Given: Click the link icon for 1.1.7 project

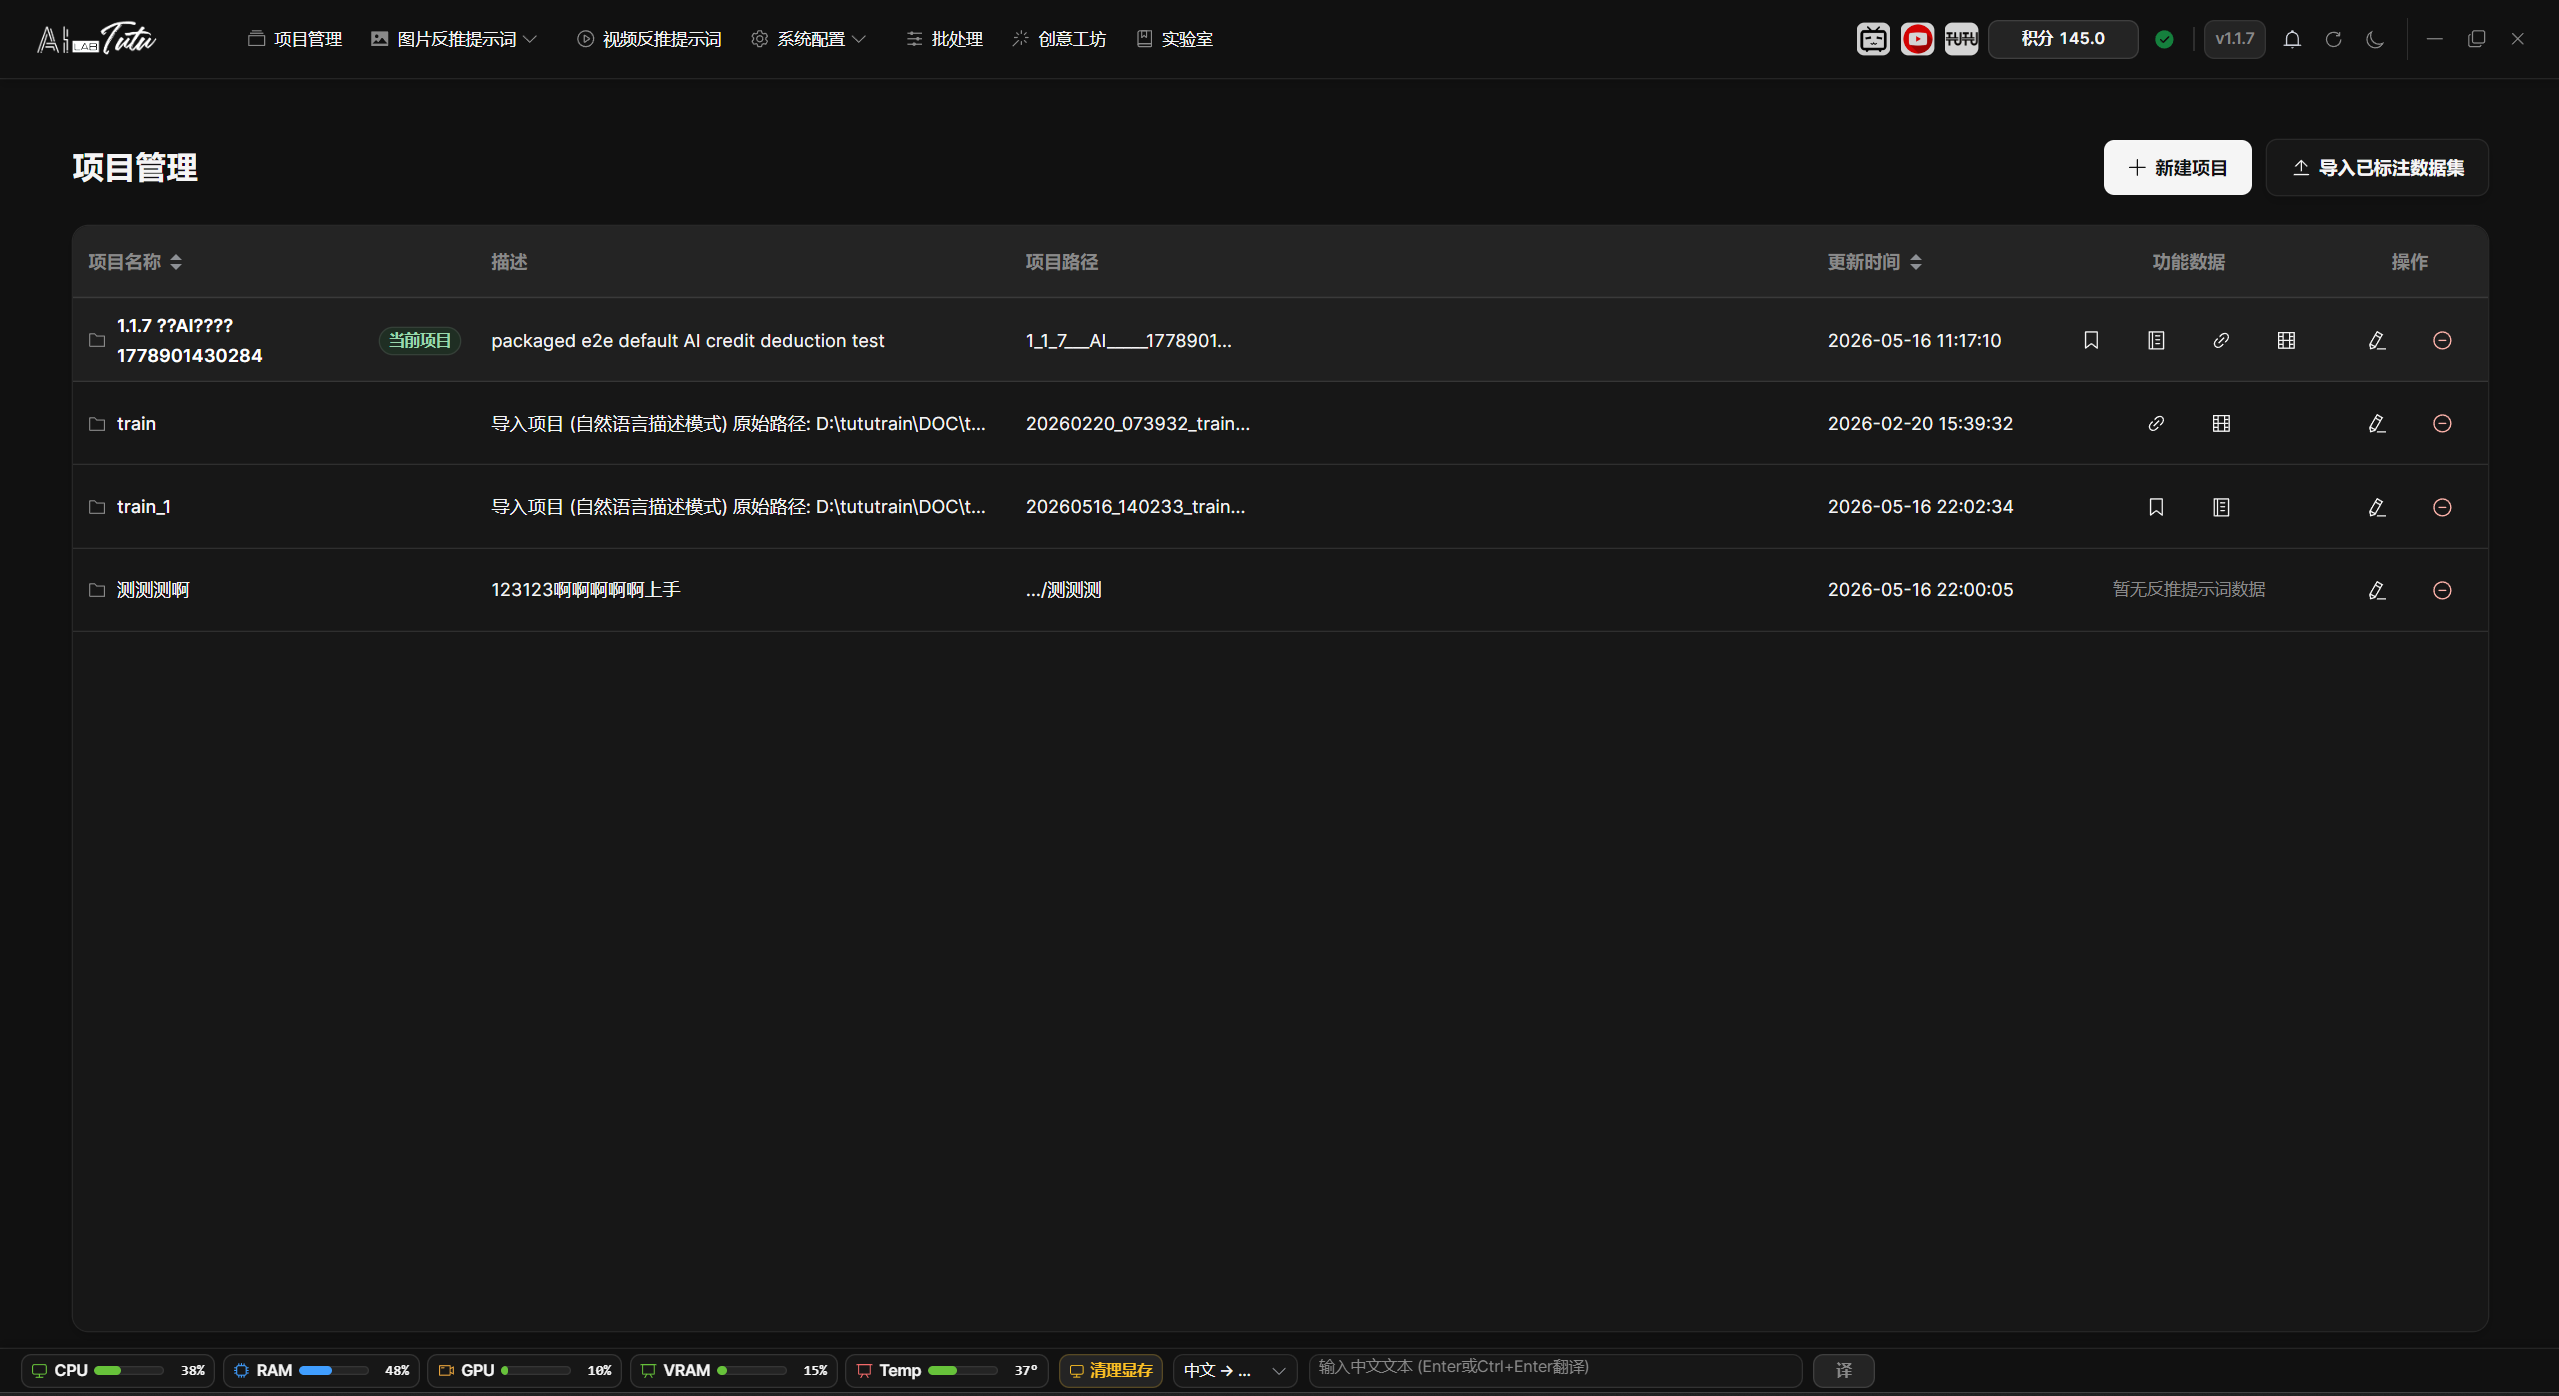Looking at the screenshot, I should [2221, 340].
